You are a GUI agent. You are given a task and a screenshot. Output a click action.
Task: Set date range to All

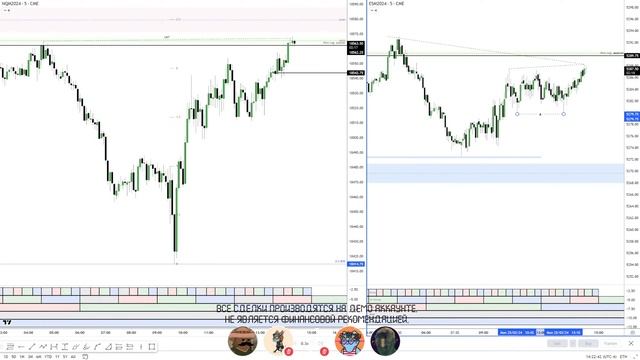73,357
